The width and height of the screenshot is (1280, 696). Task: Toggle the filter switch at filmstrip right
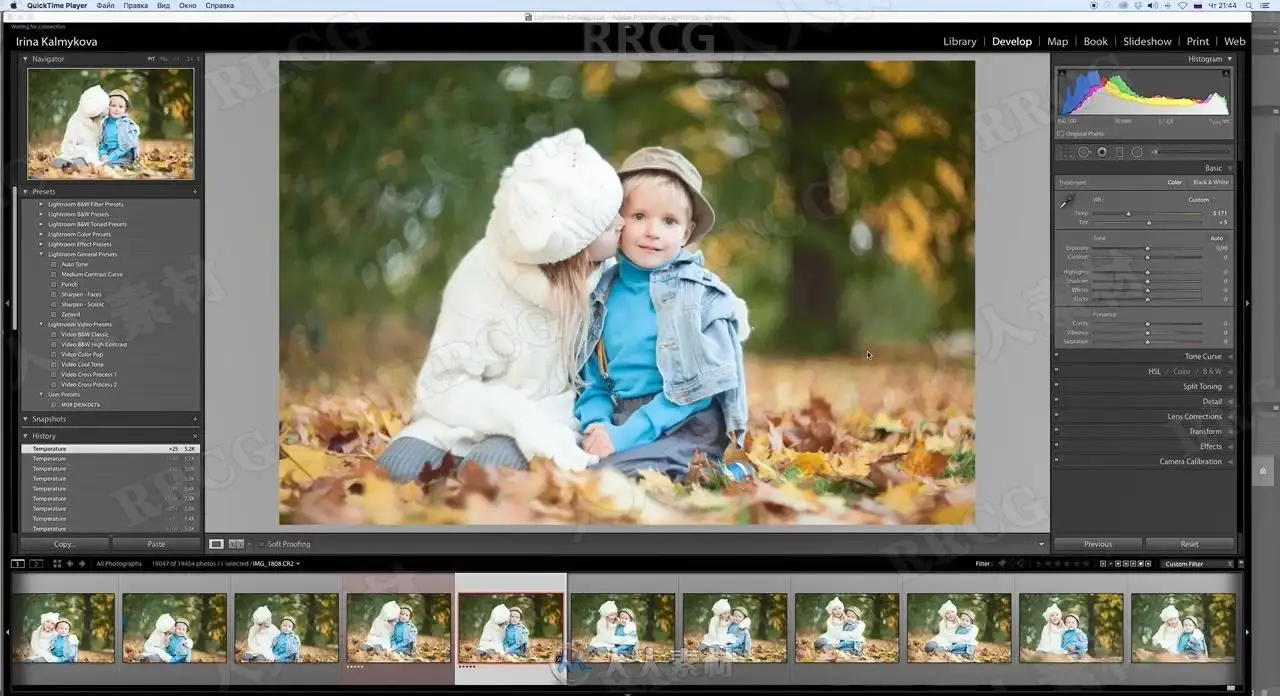point(1240,564)
